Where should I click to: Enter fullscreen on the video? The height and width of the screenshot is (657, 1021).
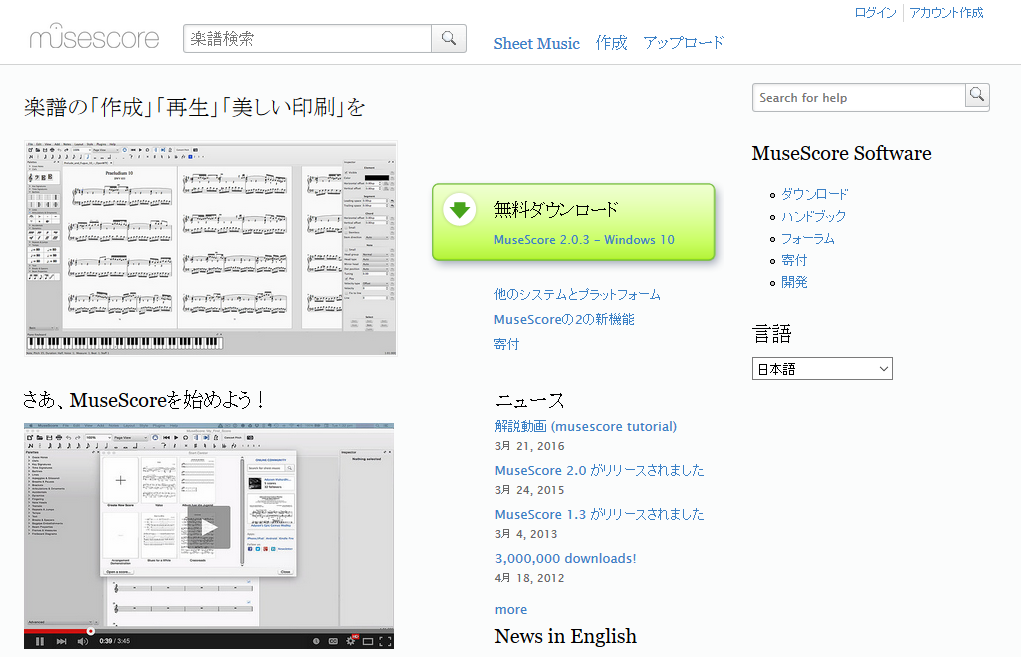click(385, 641)
